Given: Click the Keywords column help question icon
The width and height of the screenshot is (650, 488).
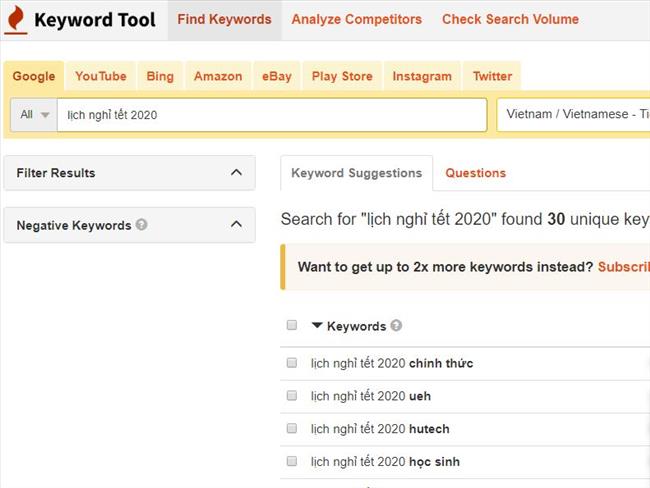Looking at the screenshot, I should (x=396, y=325).
